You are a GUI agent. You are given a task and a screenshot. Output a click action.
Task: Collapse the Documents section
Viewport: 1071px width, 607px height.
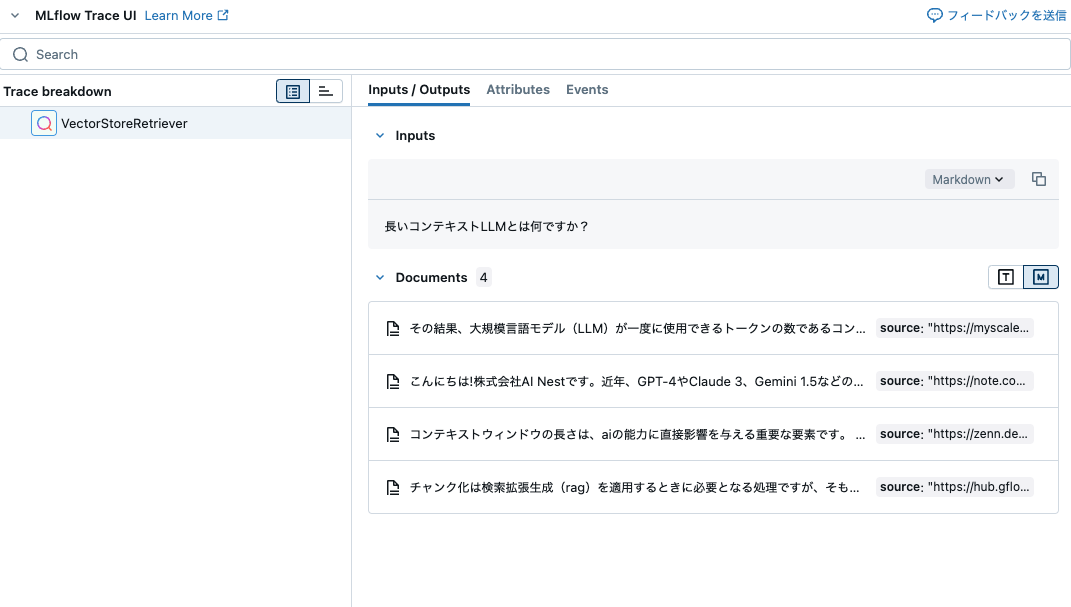click(x=380, y=277)
